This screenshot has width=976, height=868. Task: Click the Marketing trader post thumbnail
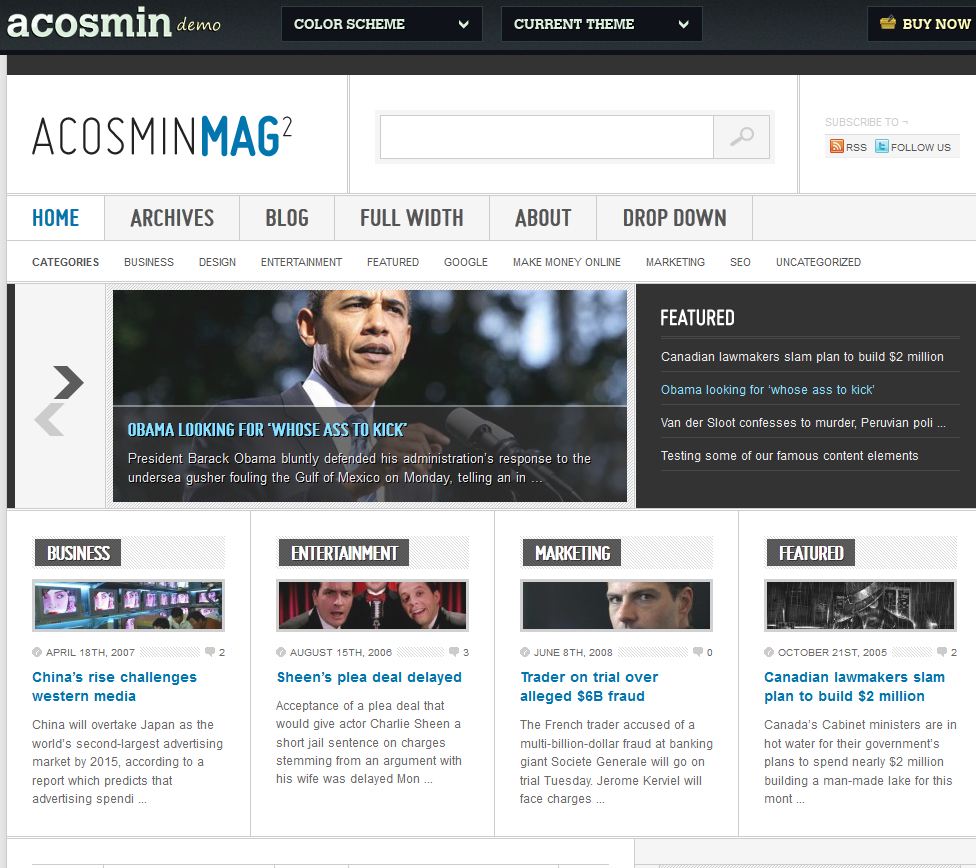(616, 605)
